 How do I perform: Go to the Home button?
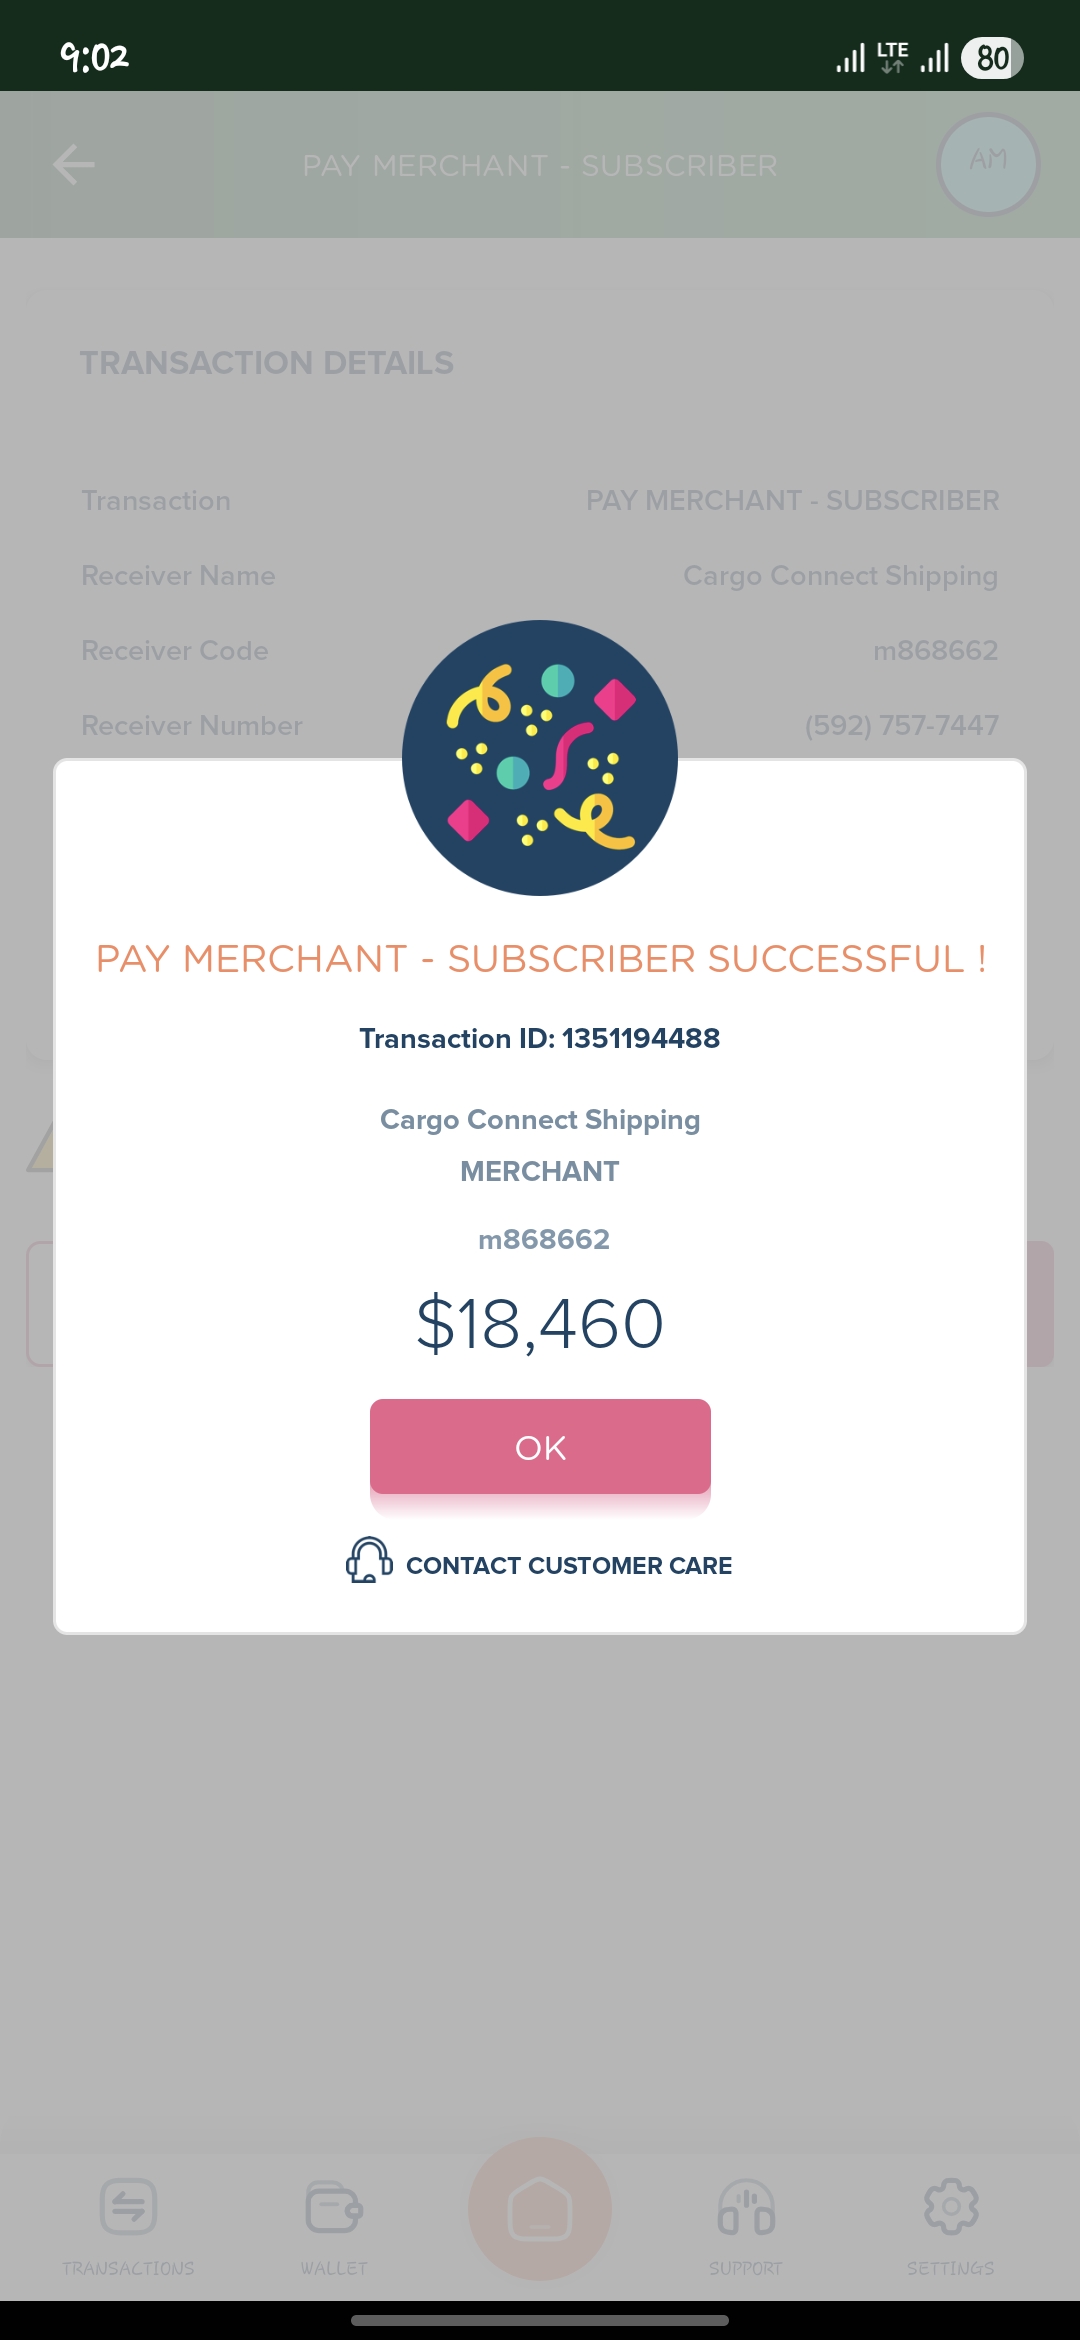[x=540, y=2208]
